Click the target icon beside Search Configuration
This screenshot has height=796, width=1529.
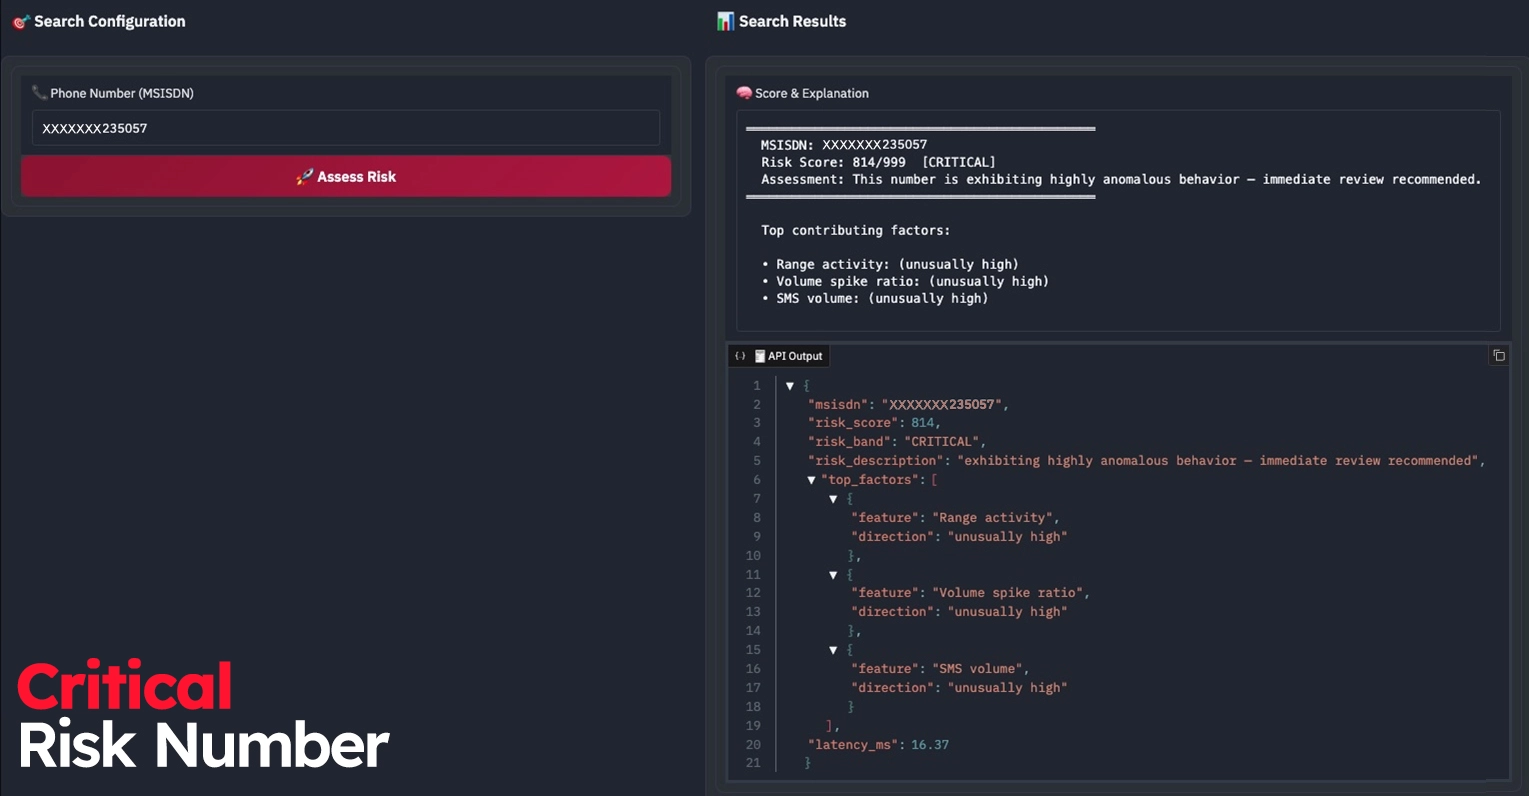[x=21, y=21]
